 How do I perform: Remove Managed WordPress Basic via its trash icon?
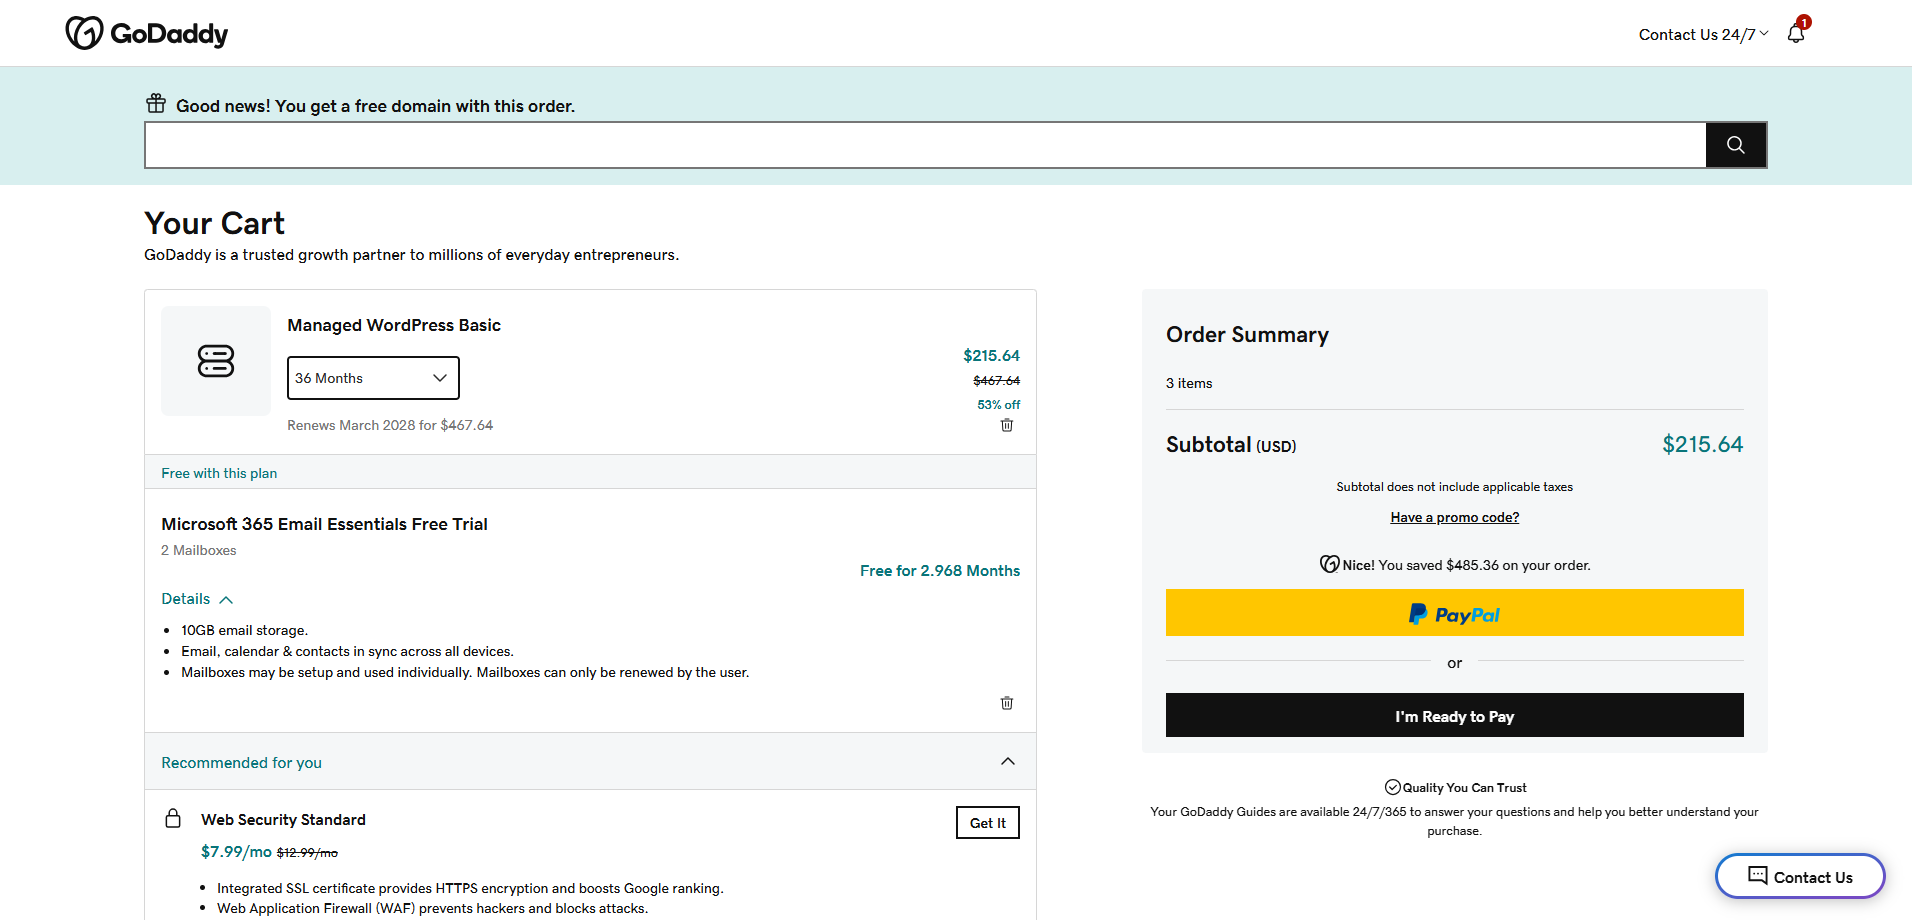pos(1007,425)
